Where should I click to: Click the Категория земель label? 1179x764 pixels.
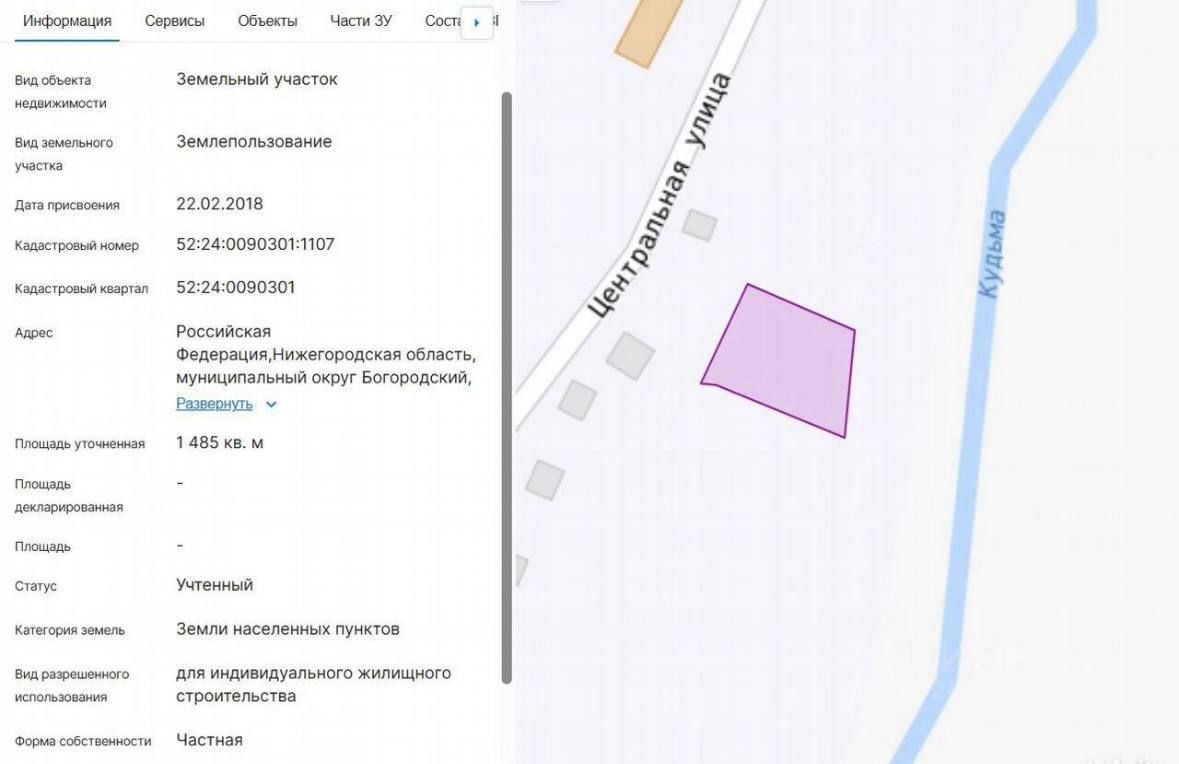(x=69, y=630)
